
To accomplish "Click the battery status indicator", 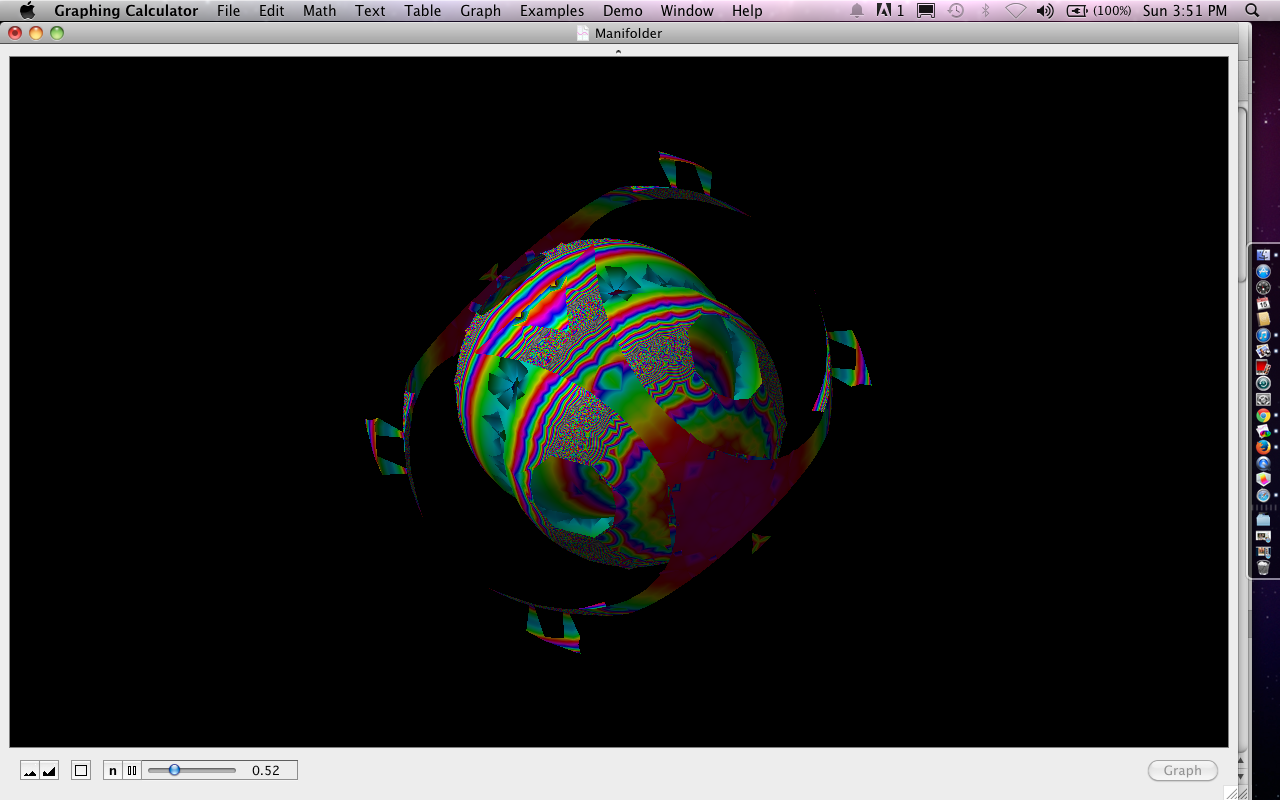I will (1099, 10).
